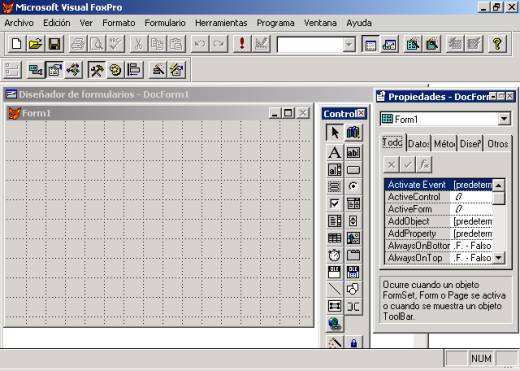Click the properties list scroll down arrow
Screen dimensions: 520x371
point(499,258)
